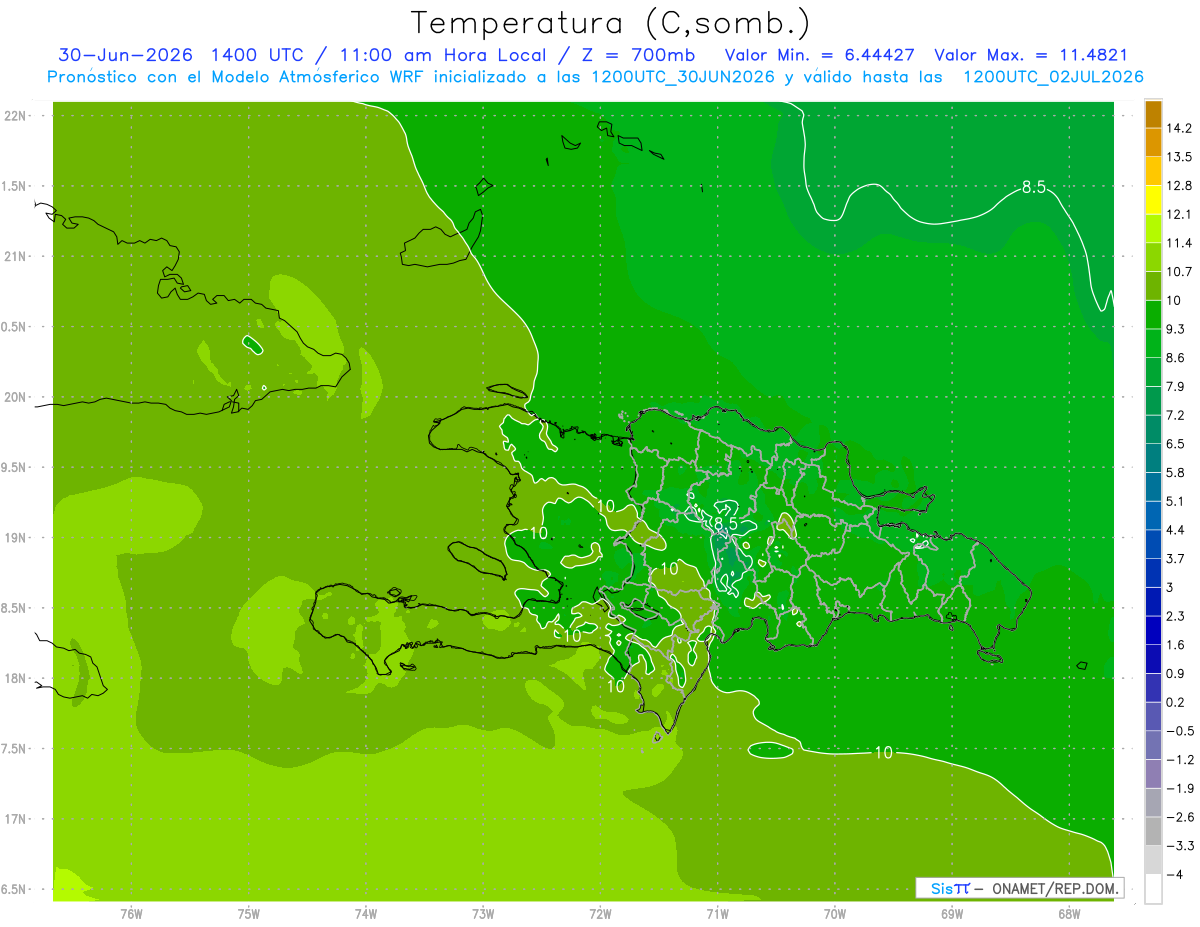
Task: Click the "3.7" colorbar label
Action: (x=1177, y=559)
